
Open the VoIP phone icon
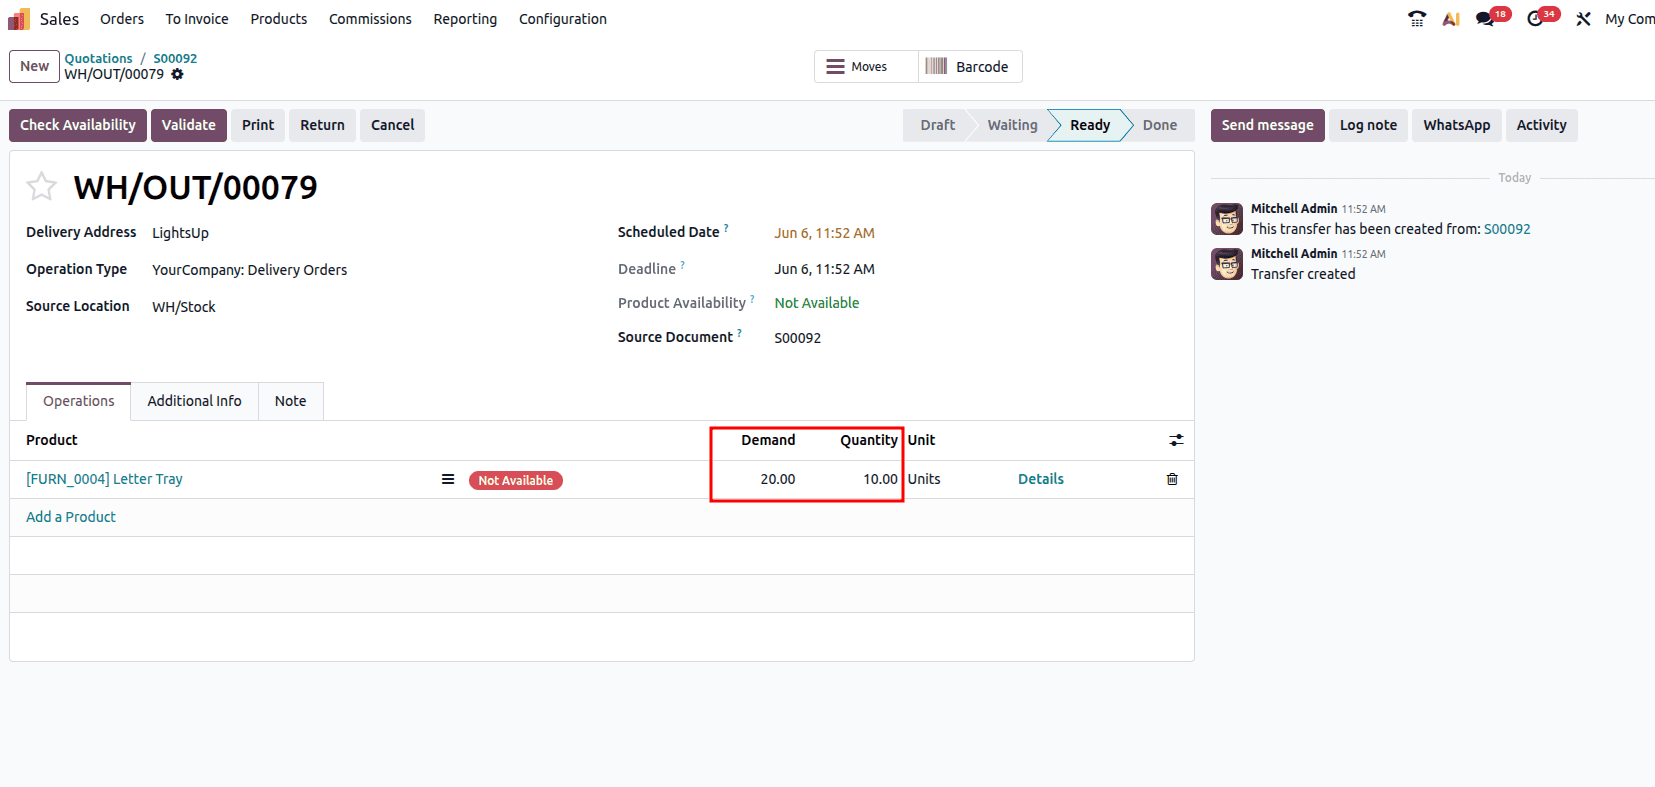click(x=1417, y=19)
